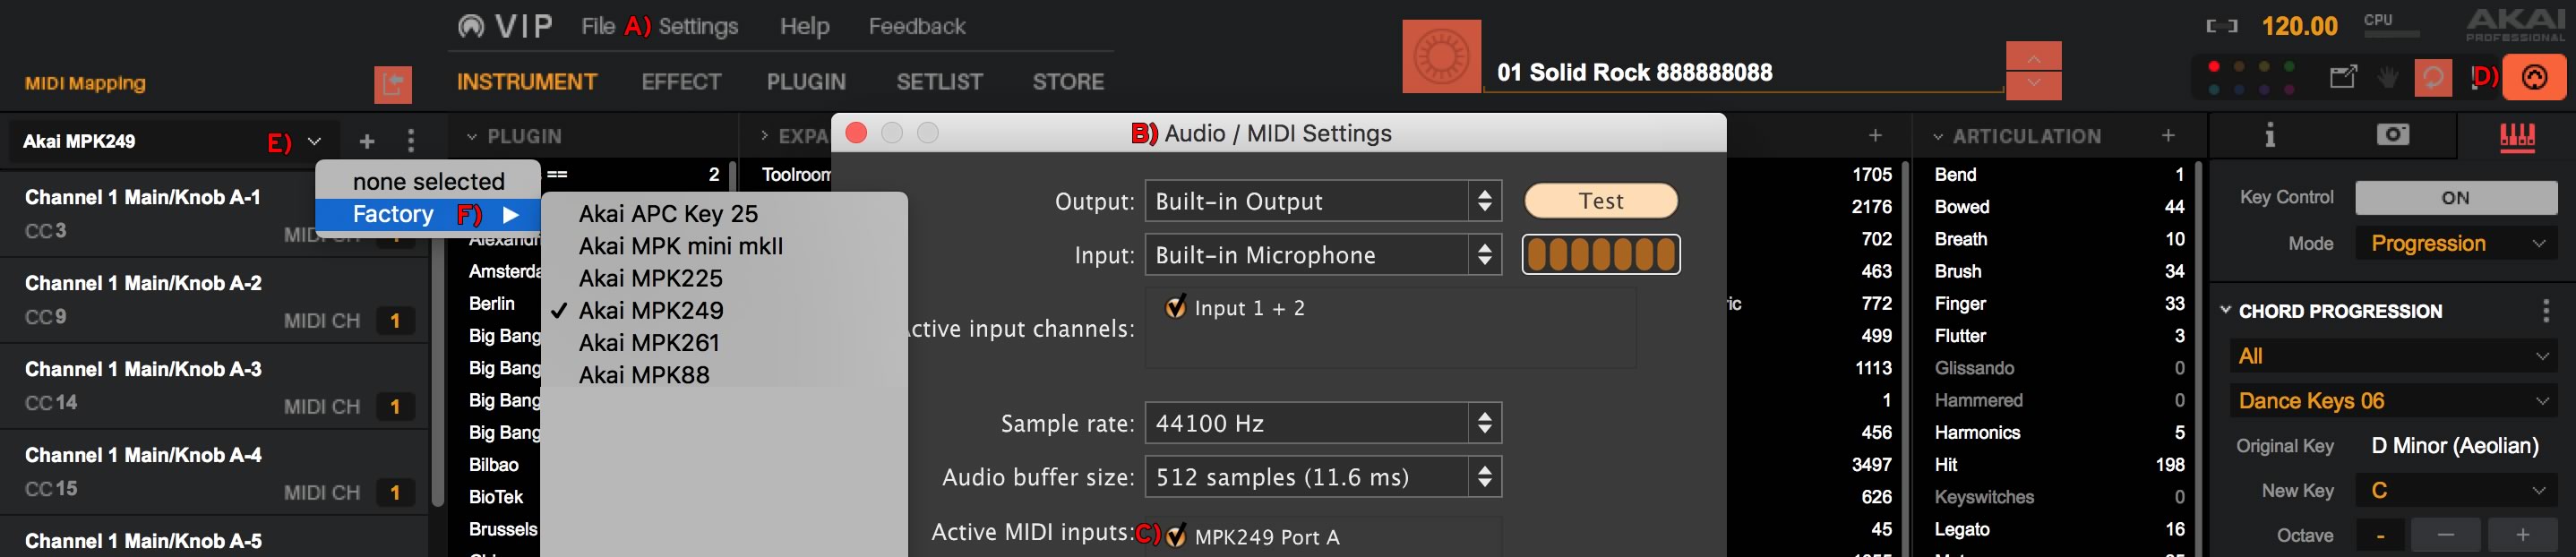Click the orange circular refresh icon
The image size is (2576, 557).
pyautogui.click(x=2433, y=77)
